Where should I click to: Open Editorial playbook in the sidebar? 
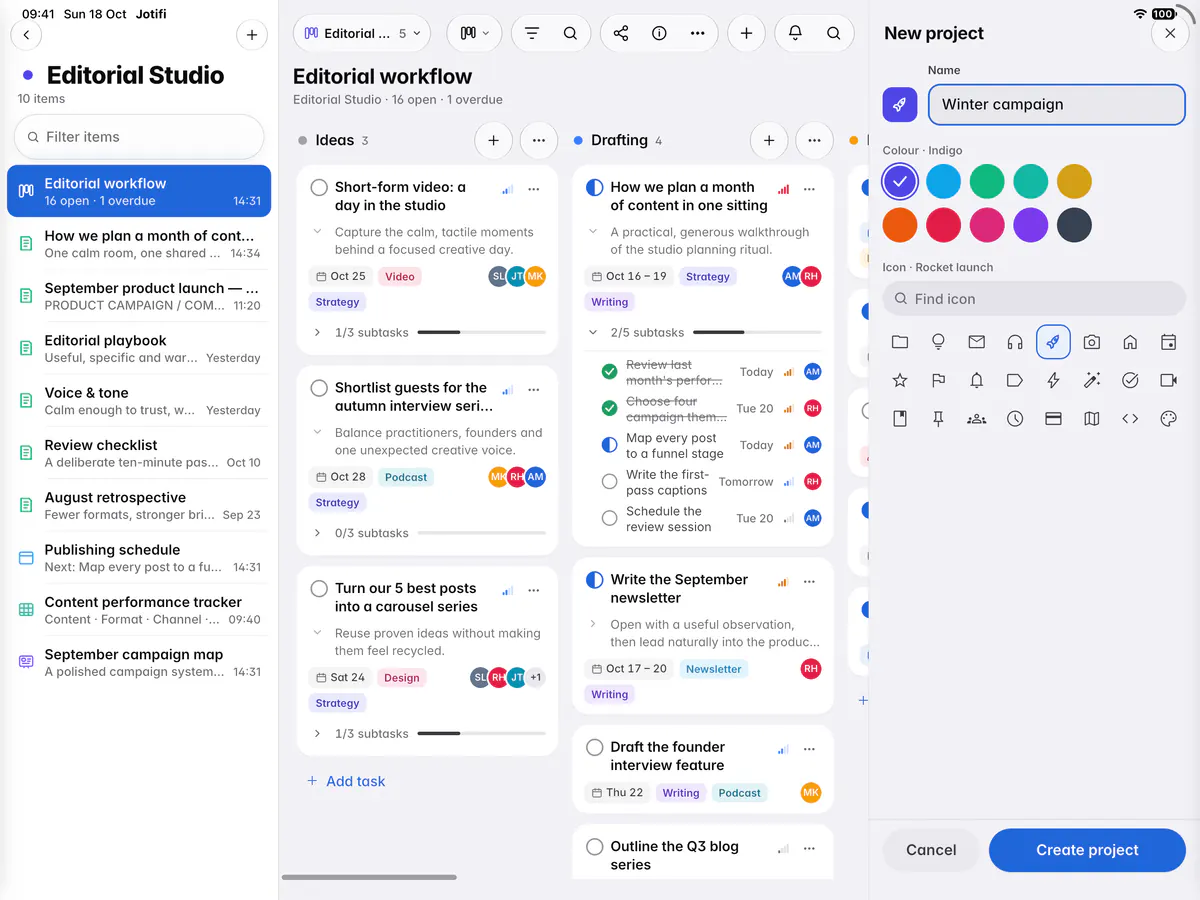click(x=139, y=348)
